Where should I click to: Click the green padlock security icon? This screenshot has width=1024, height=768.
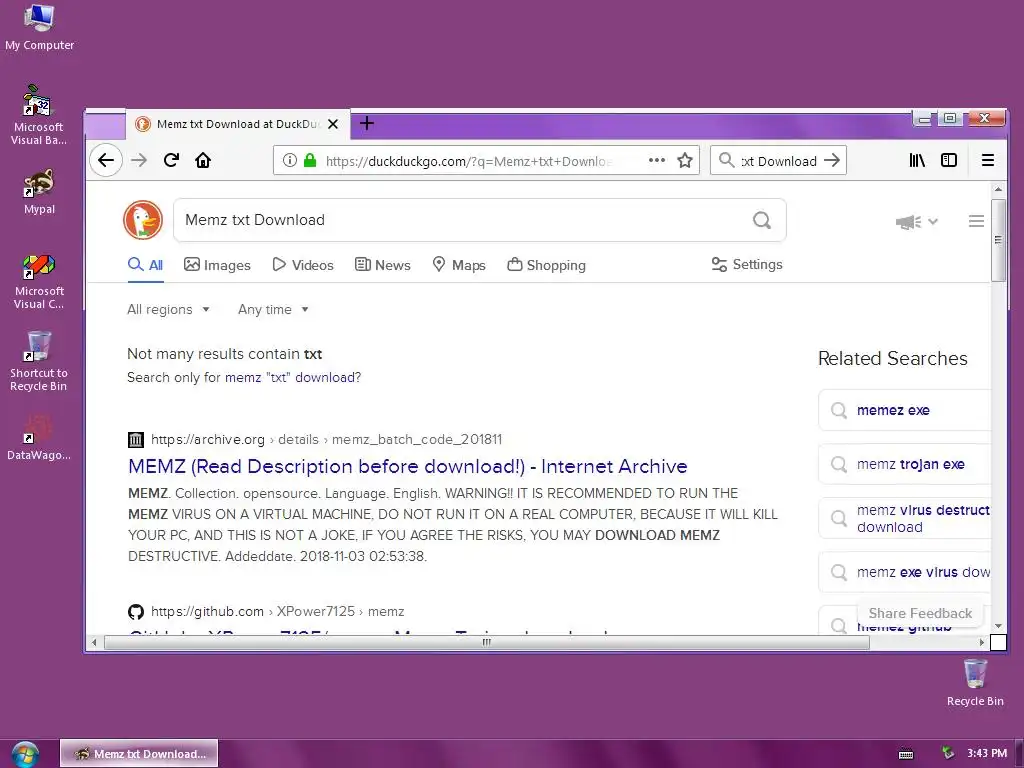(x=310, y=161)
